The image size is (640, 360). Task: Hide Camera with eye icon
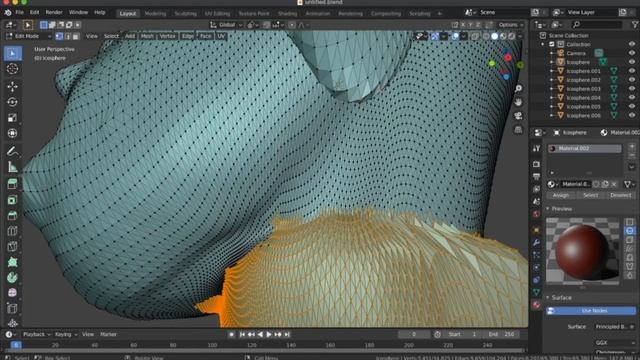click(x=632, y=53)
